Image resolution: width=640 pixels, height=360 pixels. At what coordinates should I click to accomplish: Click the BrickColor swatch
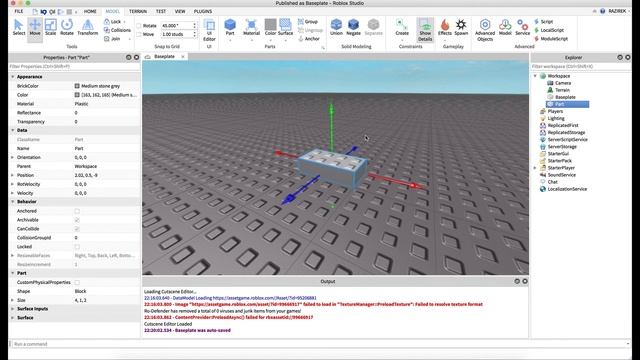pos(77,86)
